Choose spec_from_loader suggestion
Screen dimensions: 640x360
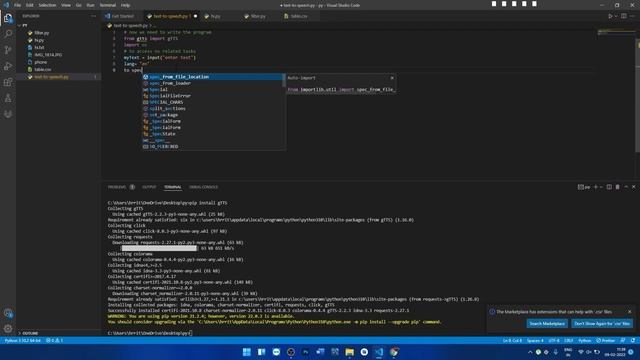pos(212,83)
